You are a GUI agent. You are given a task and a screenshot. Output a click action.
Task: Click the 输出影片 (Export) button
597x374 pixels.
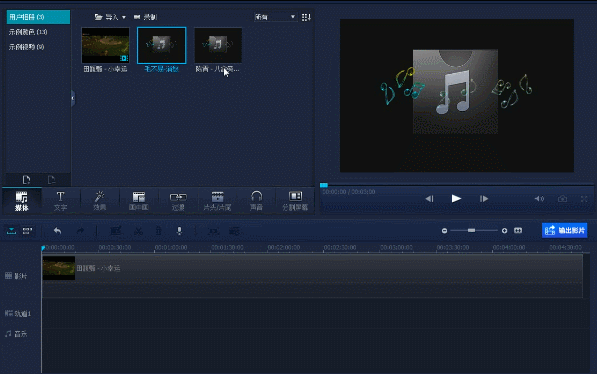coord(565,230)
